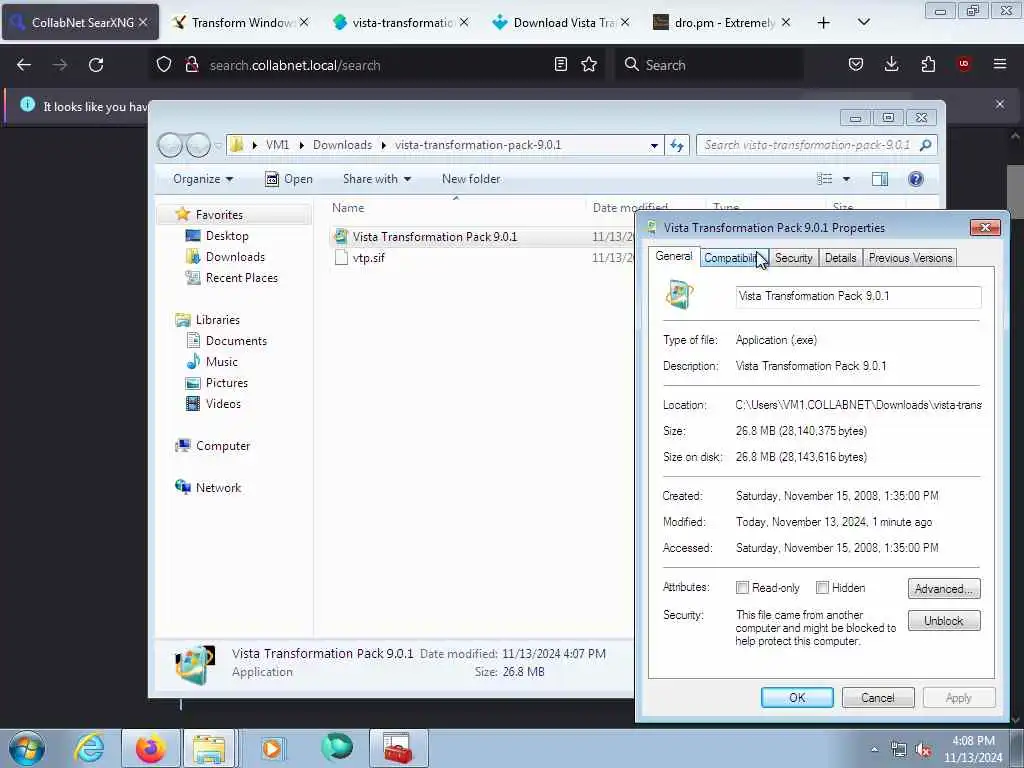
Task: Open the Organize dropdown menu
Action: pyautogui.click(x=202, y=179)
